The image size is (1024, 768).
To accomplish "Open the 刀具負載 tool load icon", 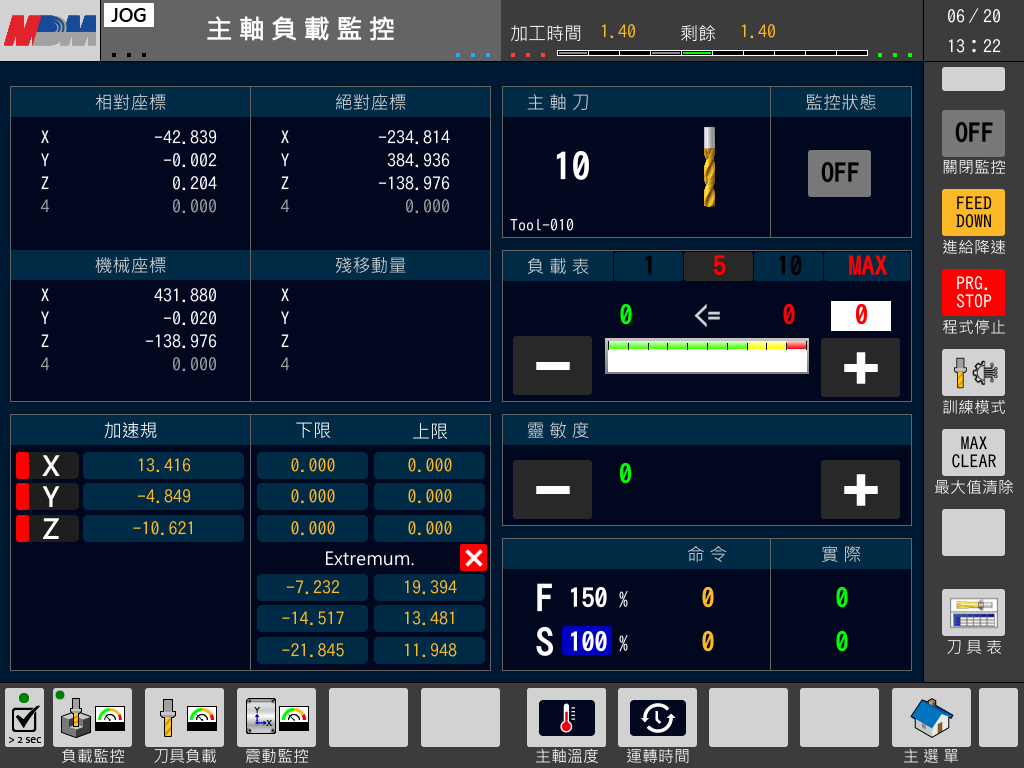I will [184, 717].
